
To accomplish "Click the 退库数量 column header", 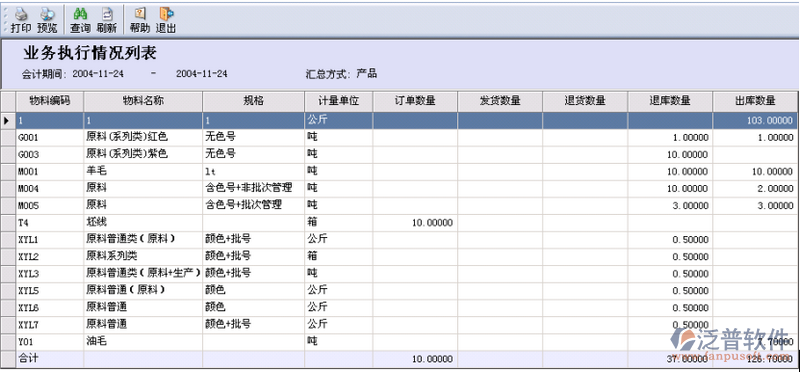I will click(x=670, y=101).
